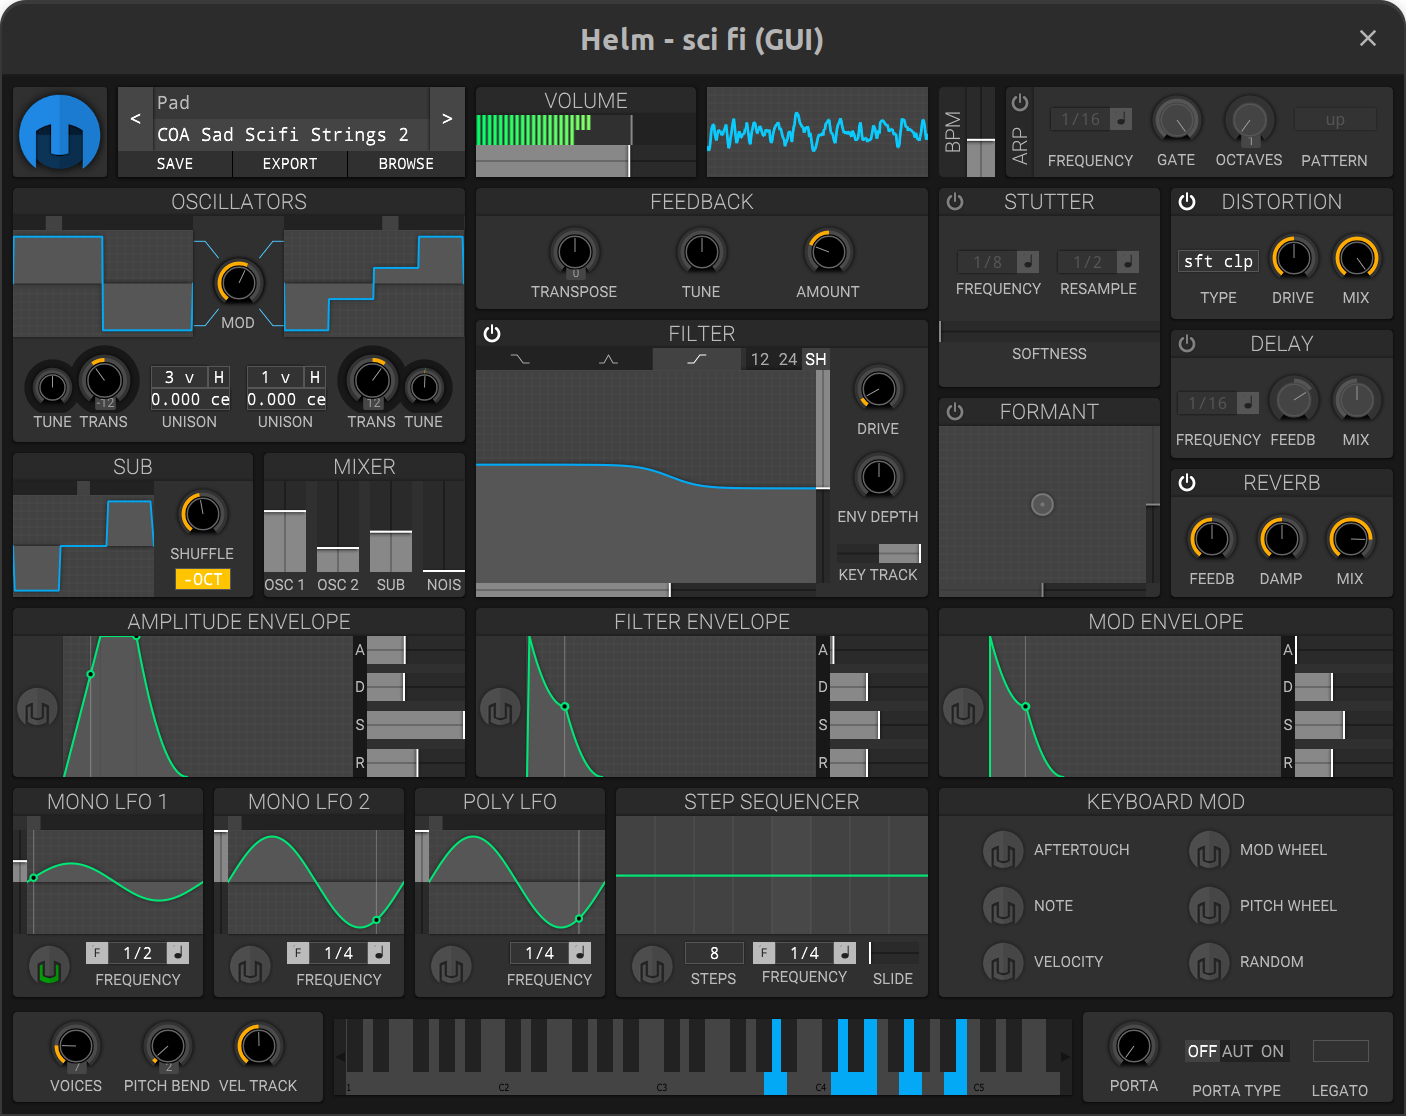
Task: Click the Helm logo icon
Action: click(x=60, y=132)
